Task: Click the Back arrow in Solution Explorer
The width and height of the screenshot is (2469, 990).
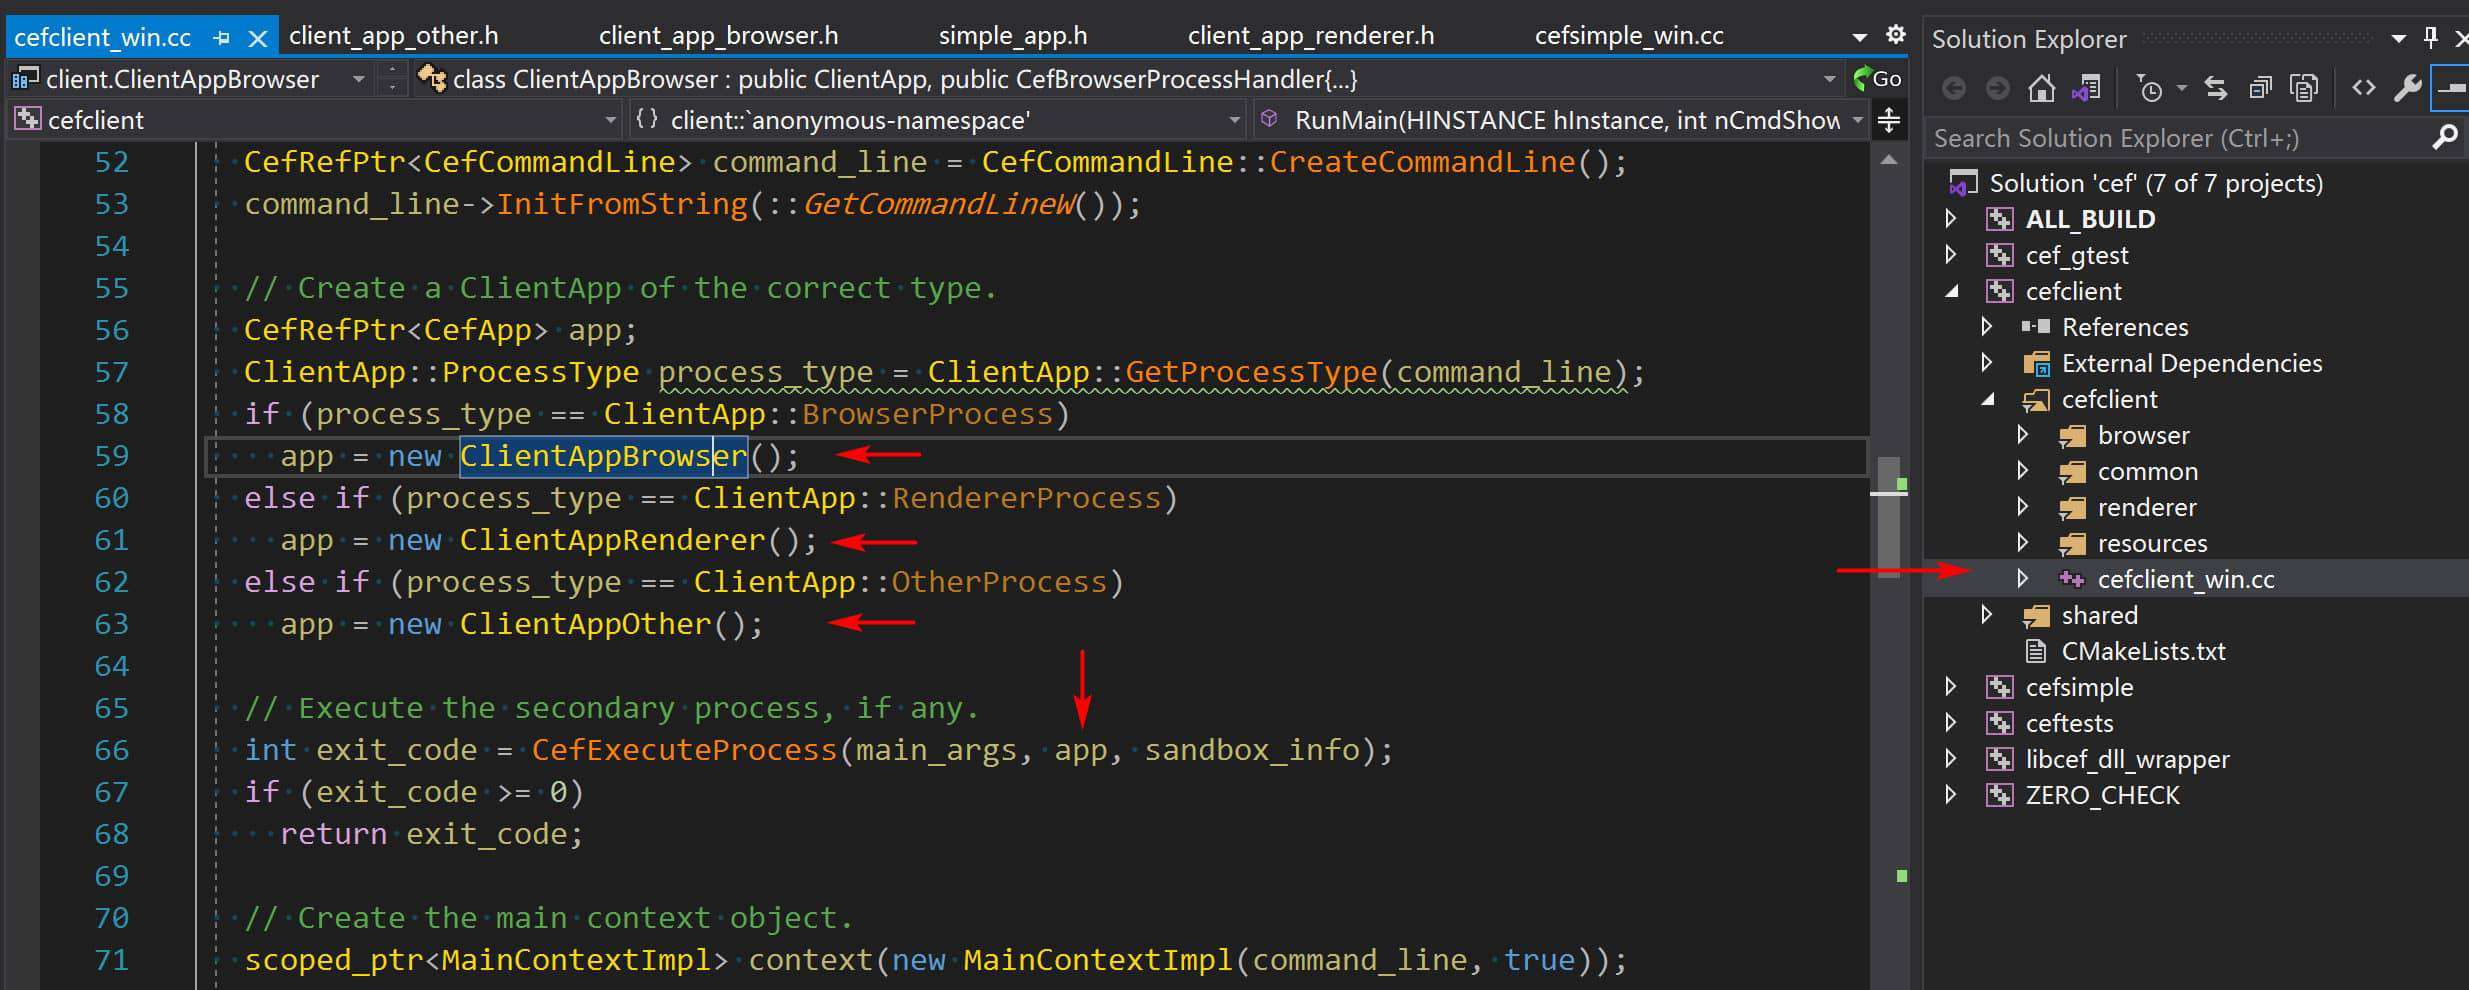Action: click(1954, 89)
